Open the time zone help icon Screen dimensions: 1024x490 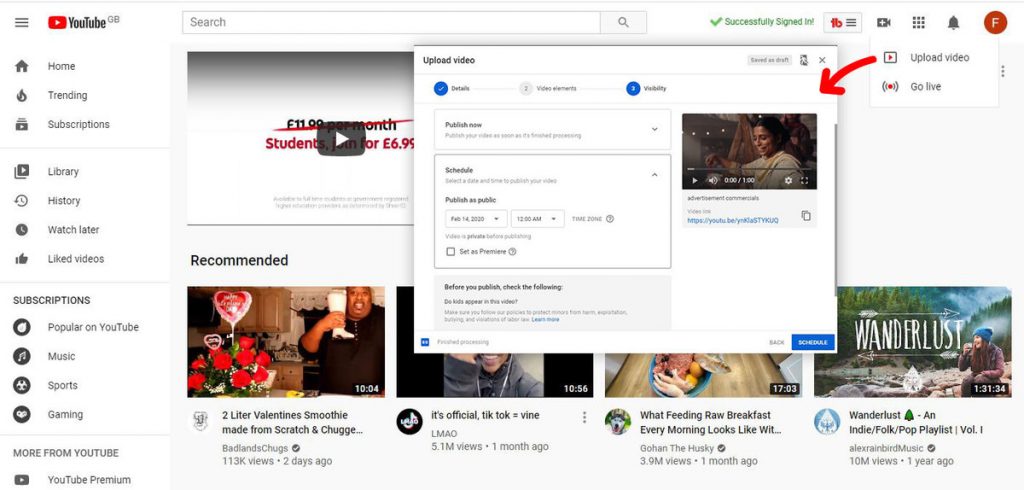pos(610,219)
